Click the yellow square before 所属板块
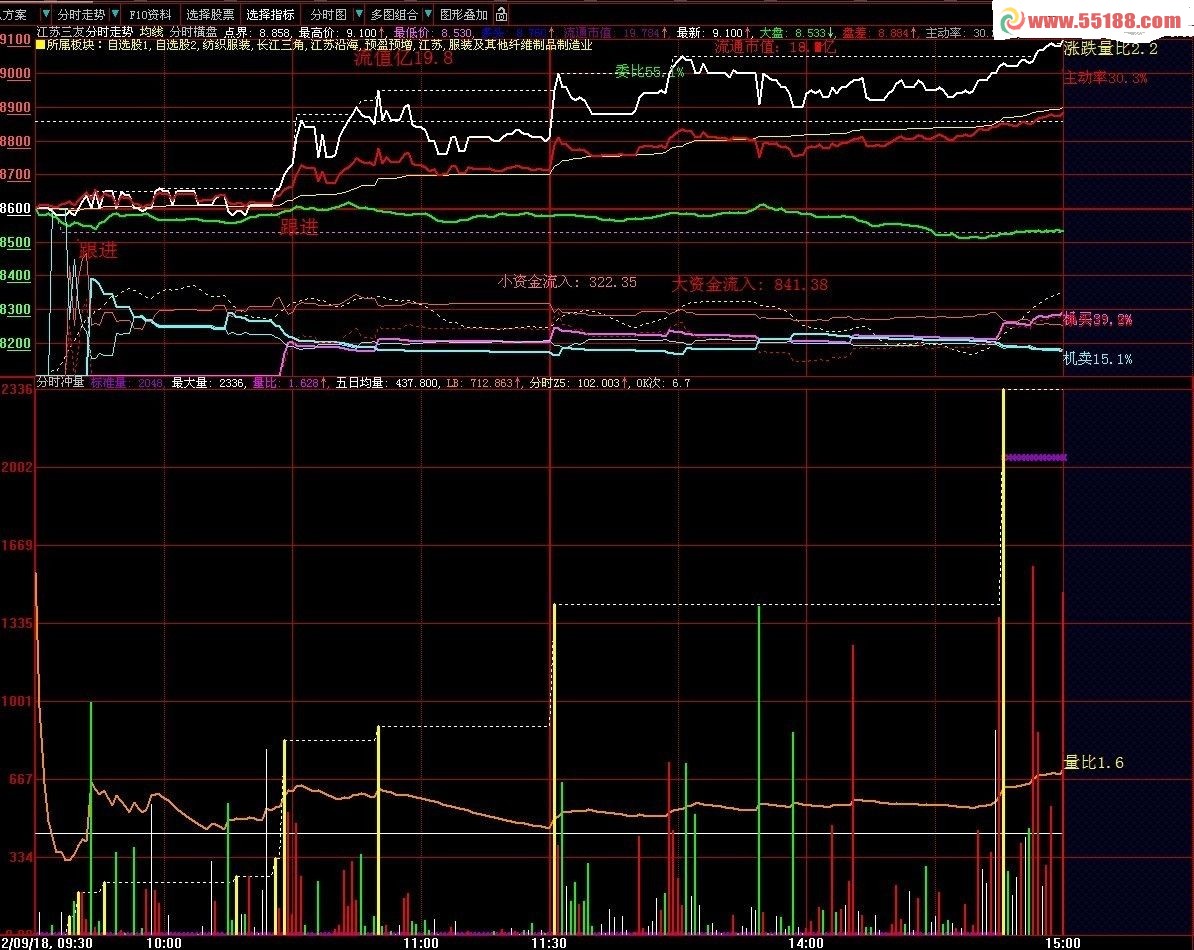 40,45
